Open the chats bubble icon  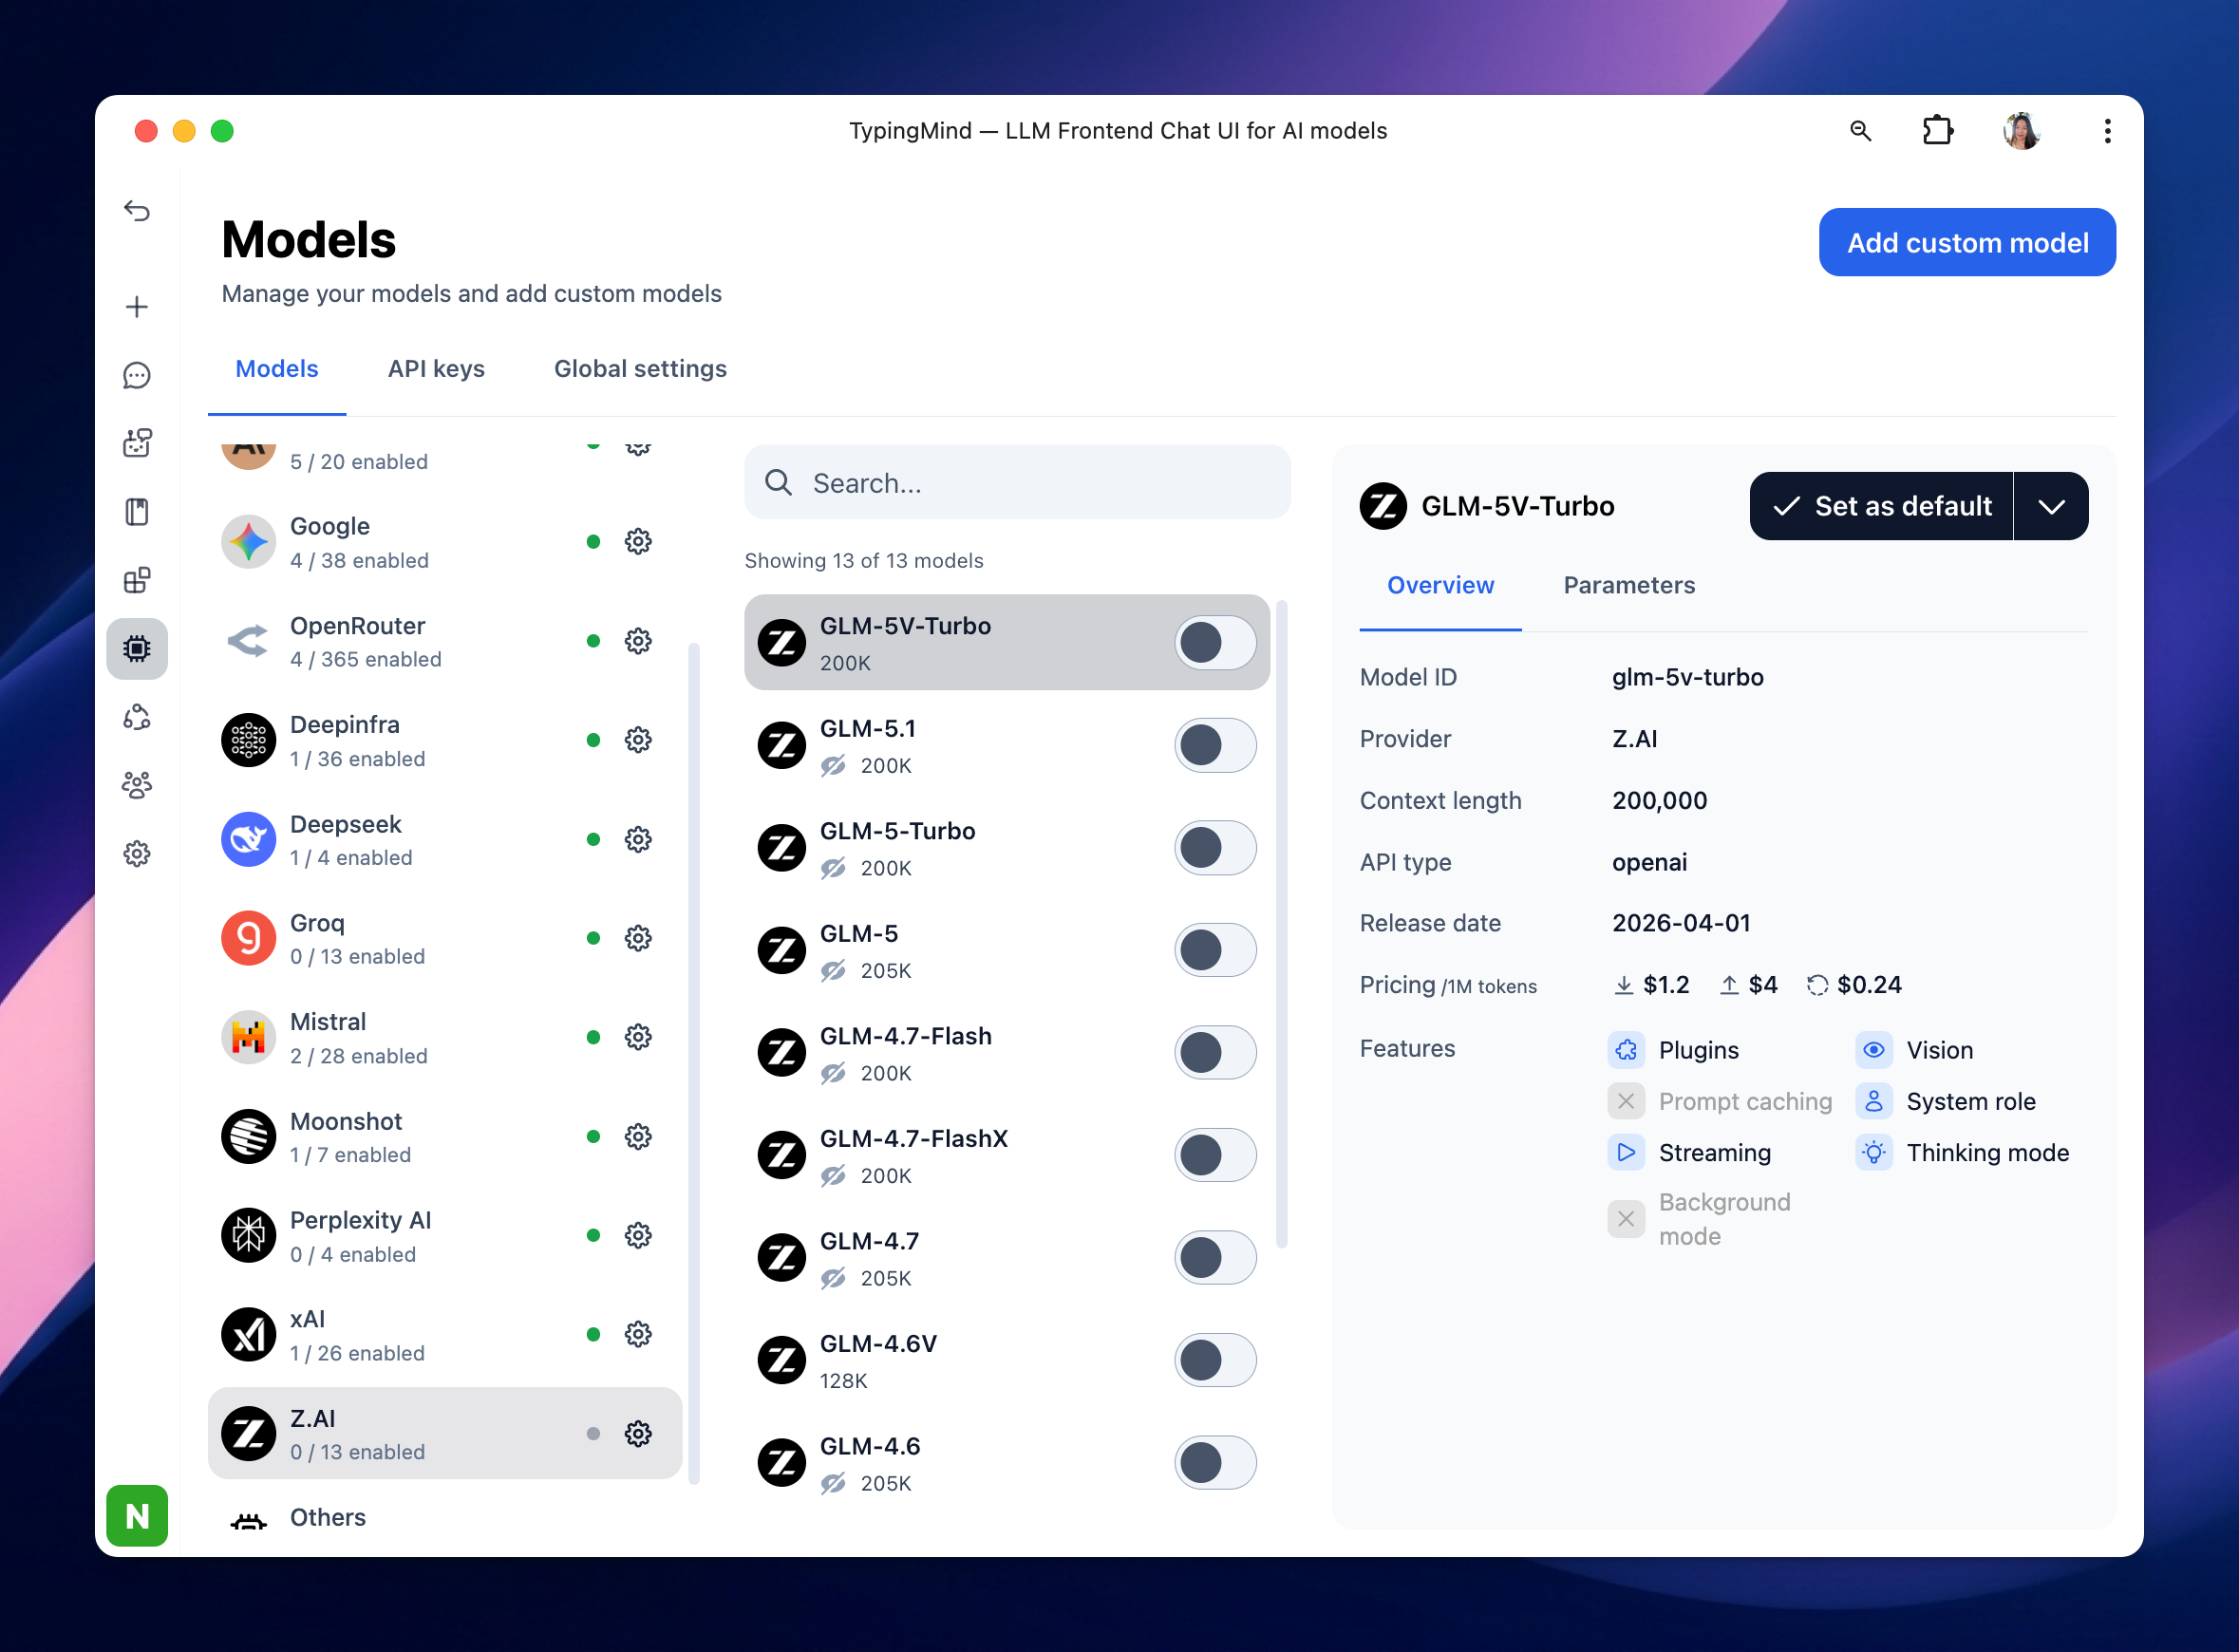pos(137,375)
